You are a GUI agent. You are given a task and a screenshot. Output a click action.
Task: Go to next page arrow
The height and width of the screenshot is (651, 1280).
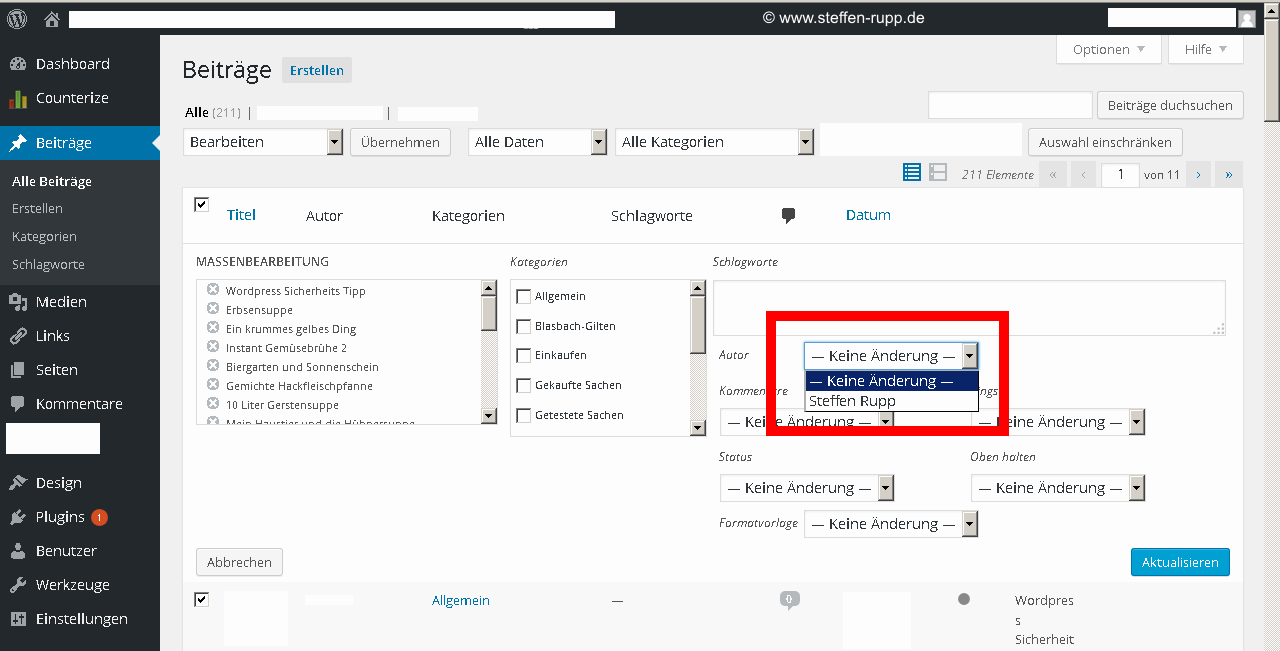point(1198,174)
